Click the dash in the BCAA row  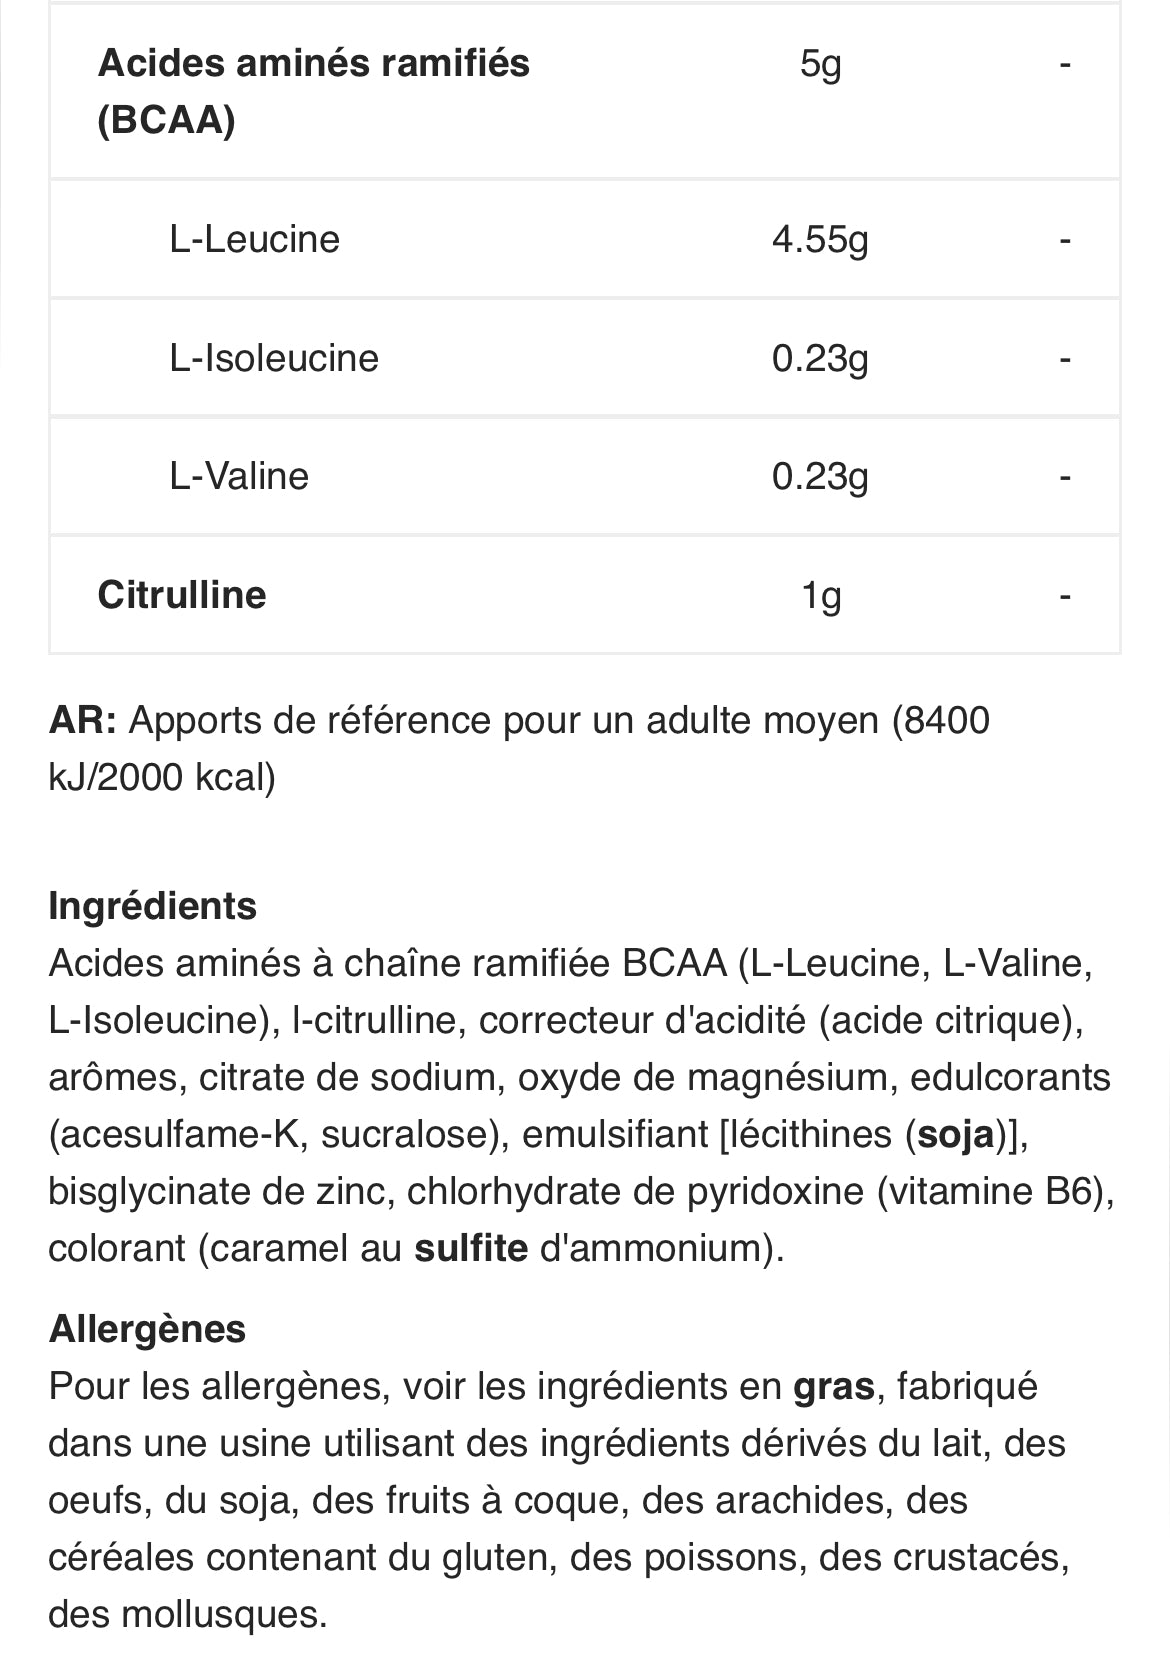[1065, 64]
